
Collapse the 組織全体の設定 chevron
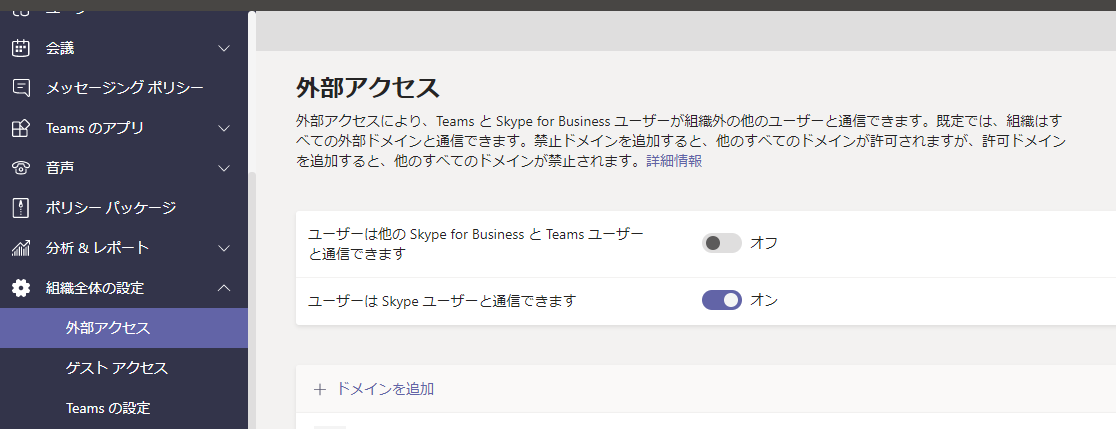click(x=224, y=288)
